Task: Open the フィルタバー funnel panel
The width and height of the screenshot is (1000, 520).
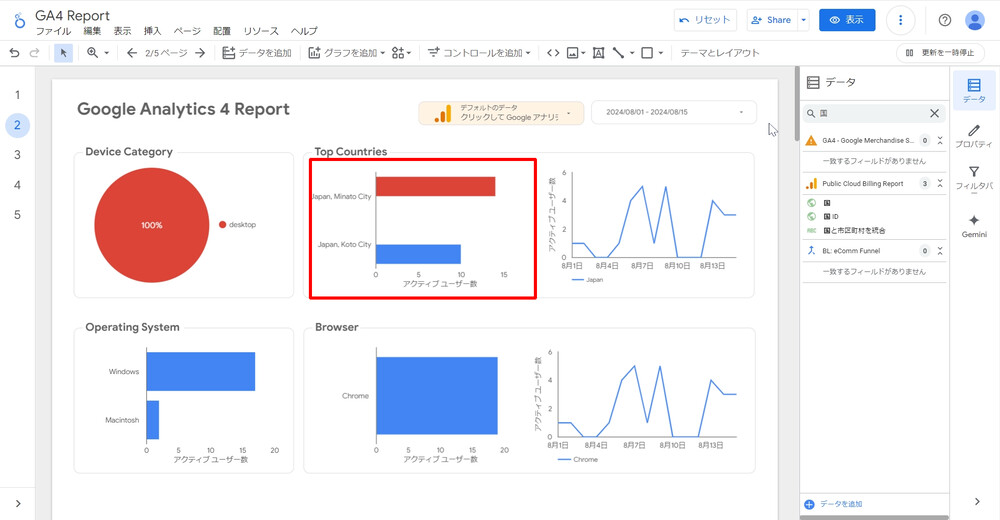Action: (974, 178)
